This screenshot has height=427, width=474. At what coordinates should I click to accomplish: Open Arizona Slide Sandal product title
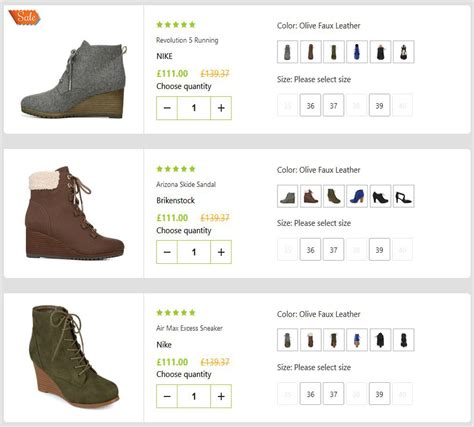(186, 184)
